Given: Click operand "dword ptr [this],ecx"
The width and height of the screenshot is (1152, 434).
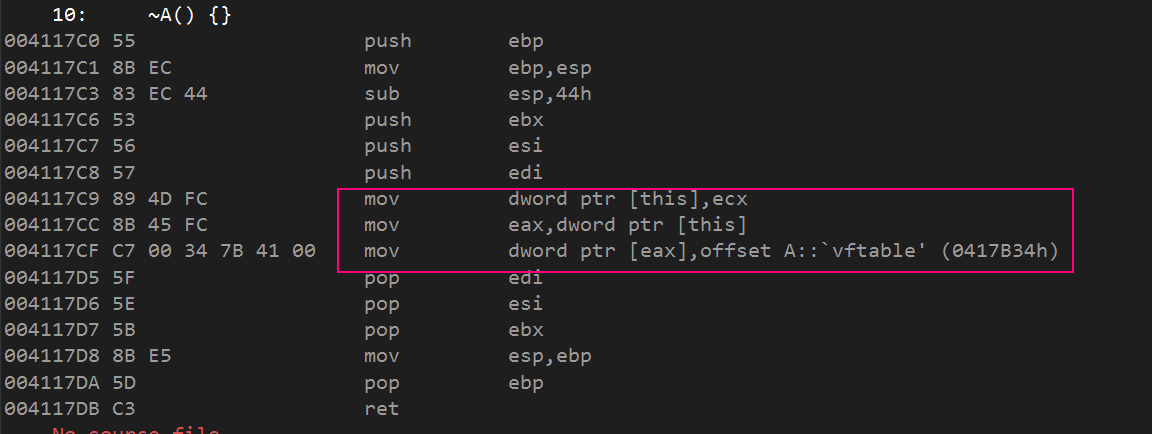Looking at the screenshot, I should 627,199.
